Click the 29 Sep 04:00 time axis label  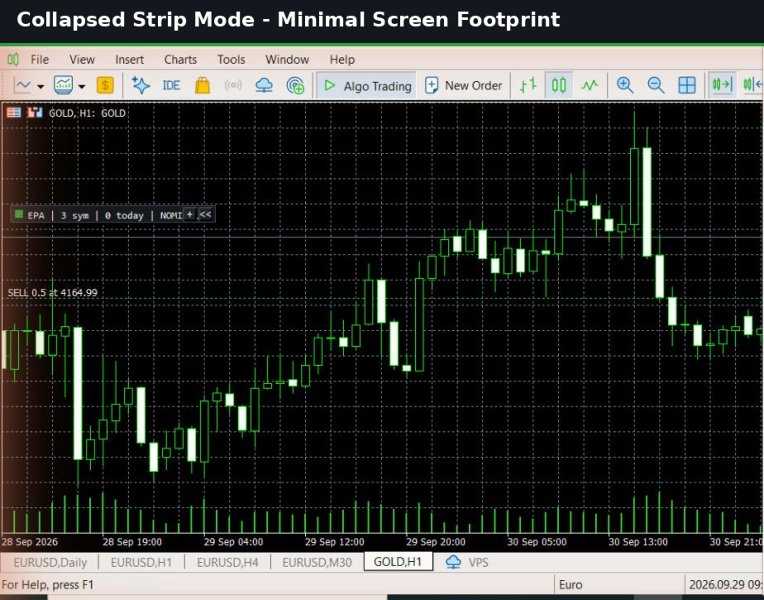pos(233,542)
